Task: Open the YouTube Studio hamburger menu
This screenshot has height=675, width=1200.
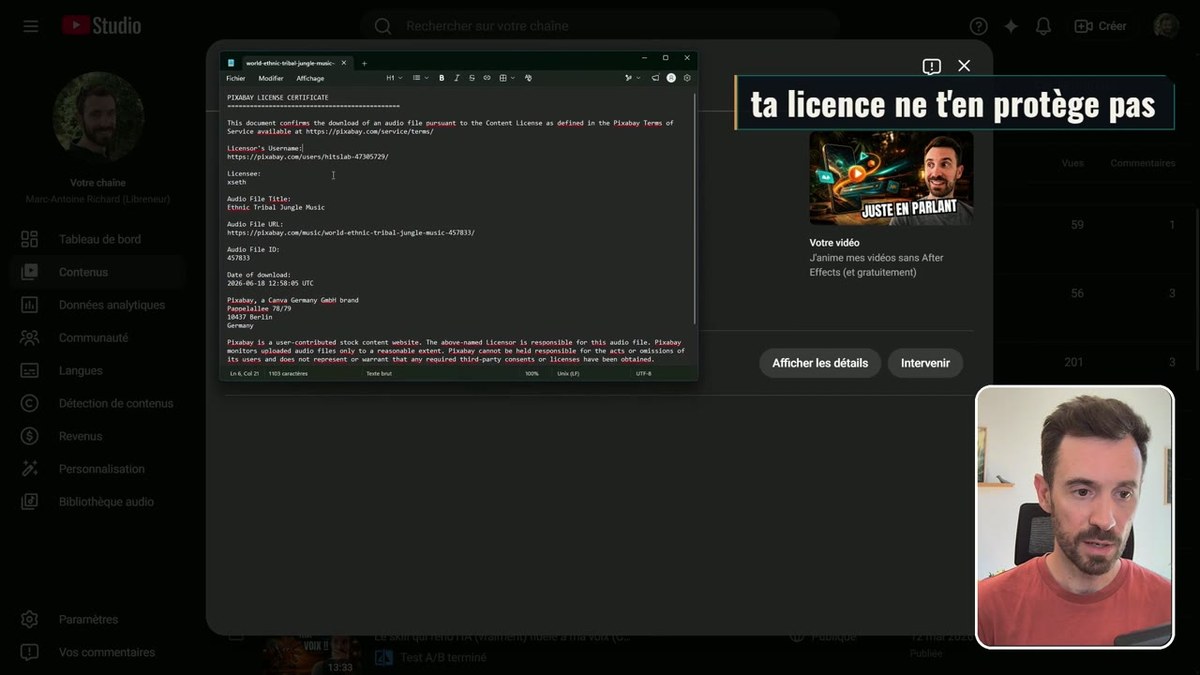Action: point(31,26)
